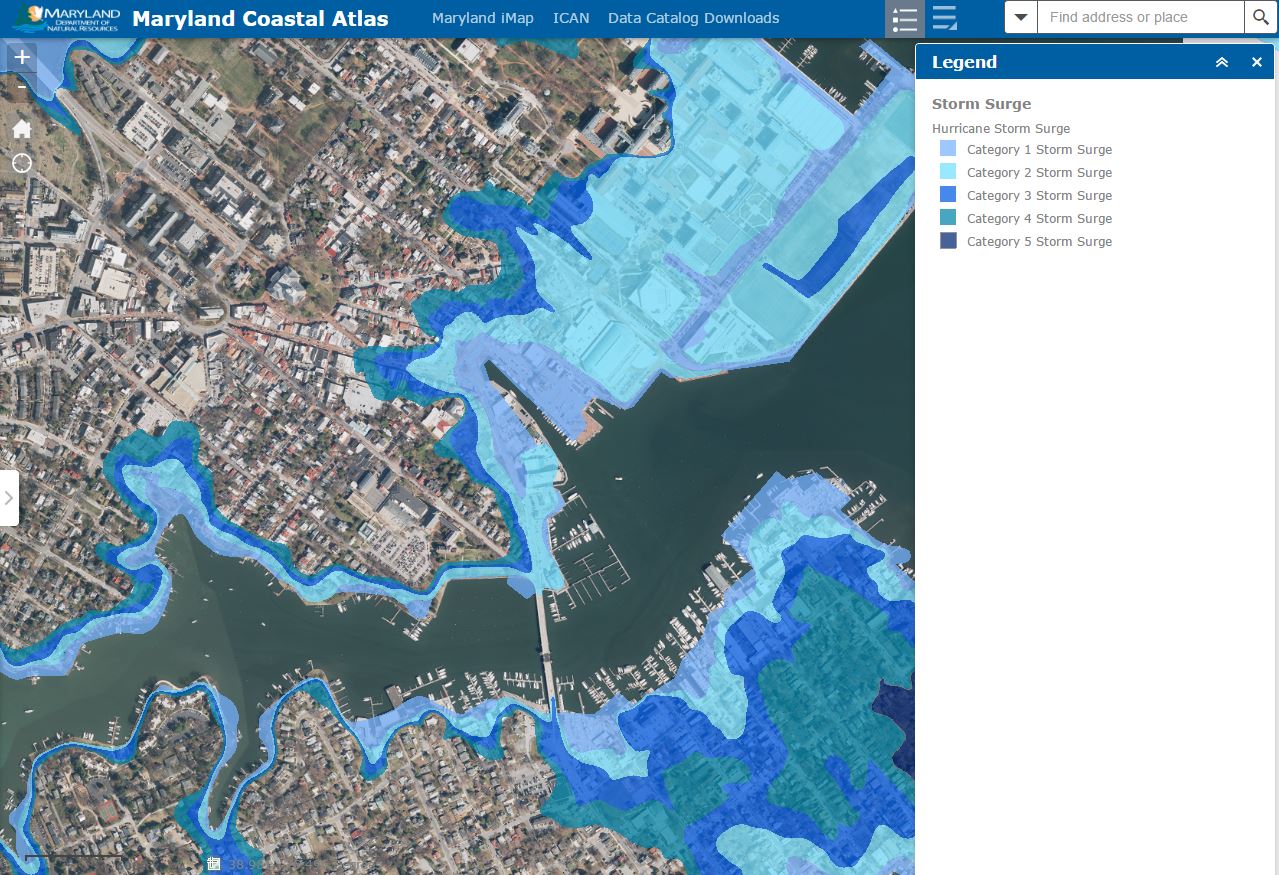Zoom out of the map
Screen dimensions: 1279x875
pyautogui.click(x=22, y=89)
